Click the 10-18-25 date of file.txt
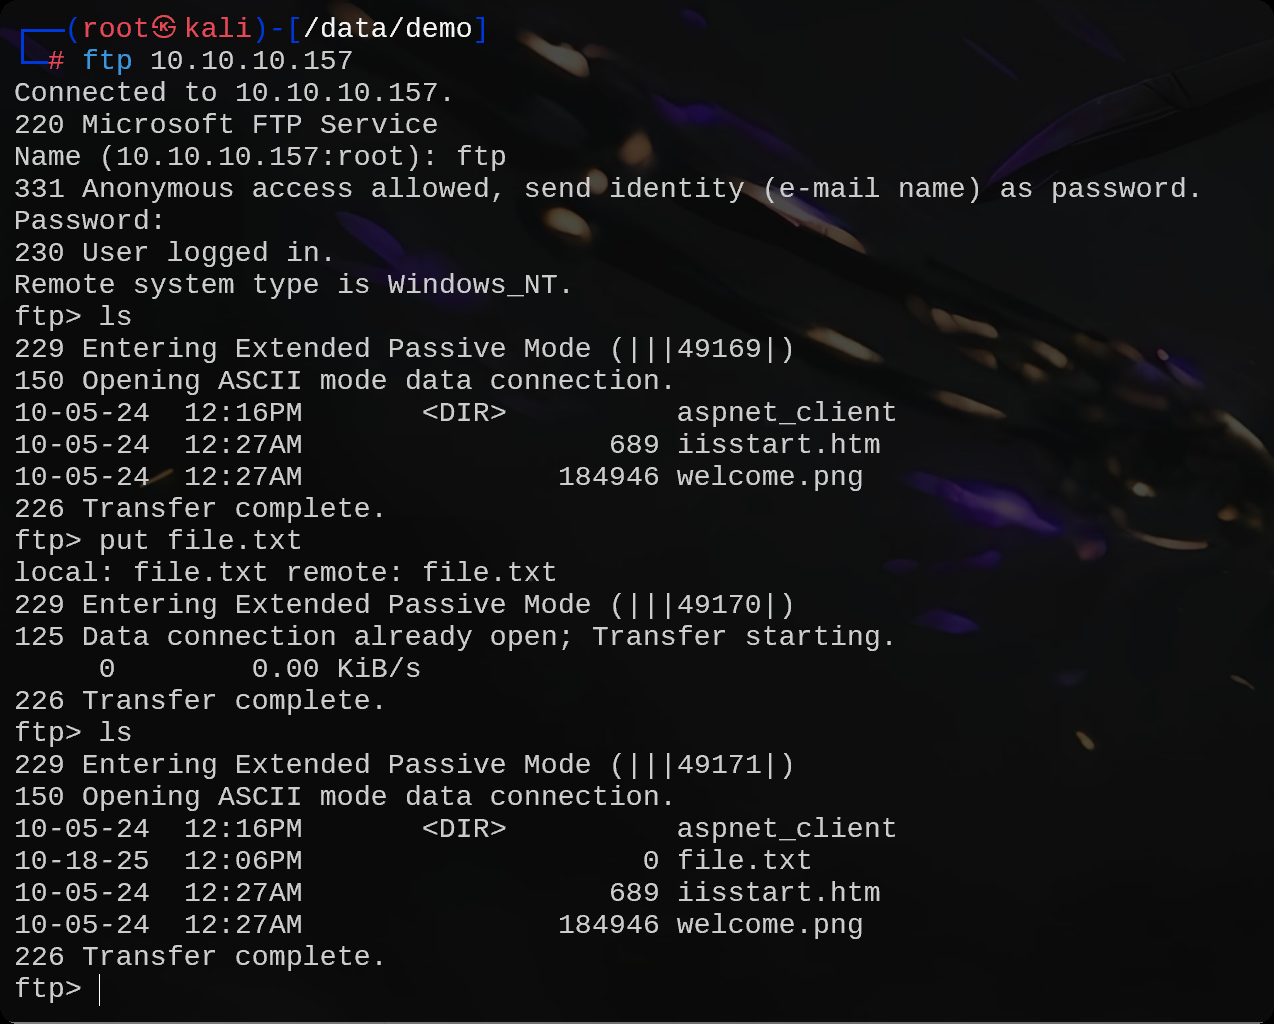 pos(82,861)
